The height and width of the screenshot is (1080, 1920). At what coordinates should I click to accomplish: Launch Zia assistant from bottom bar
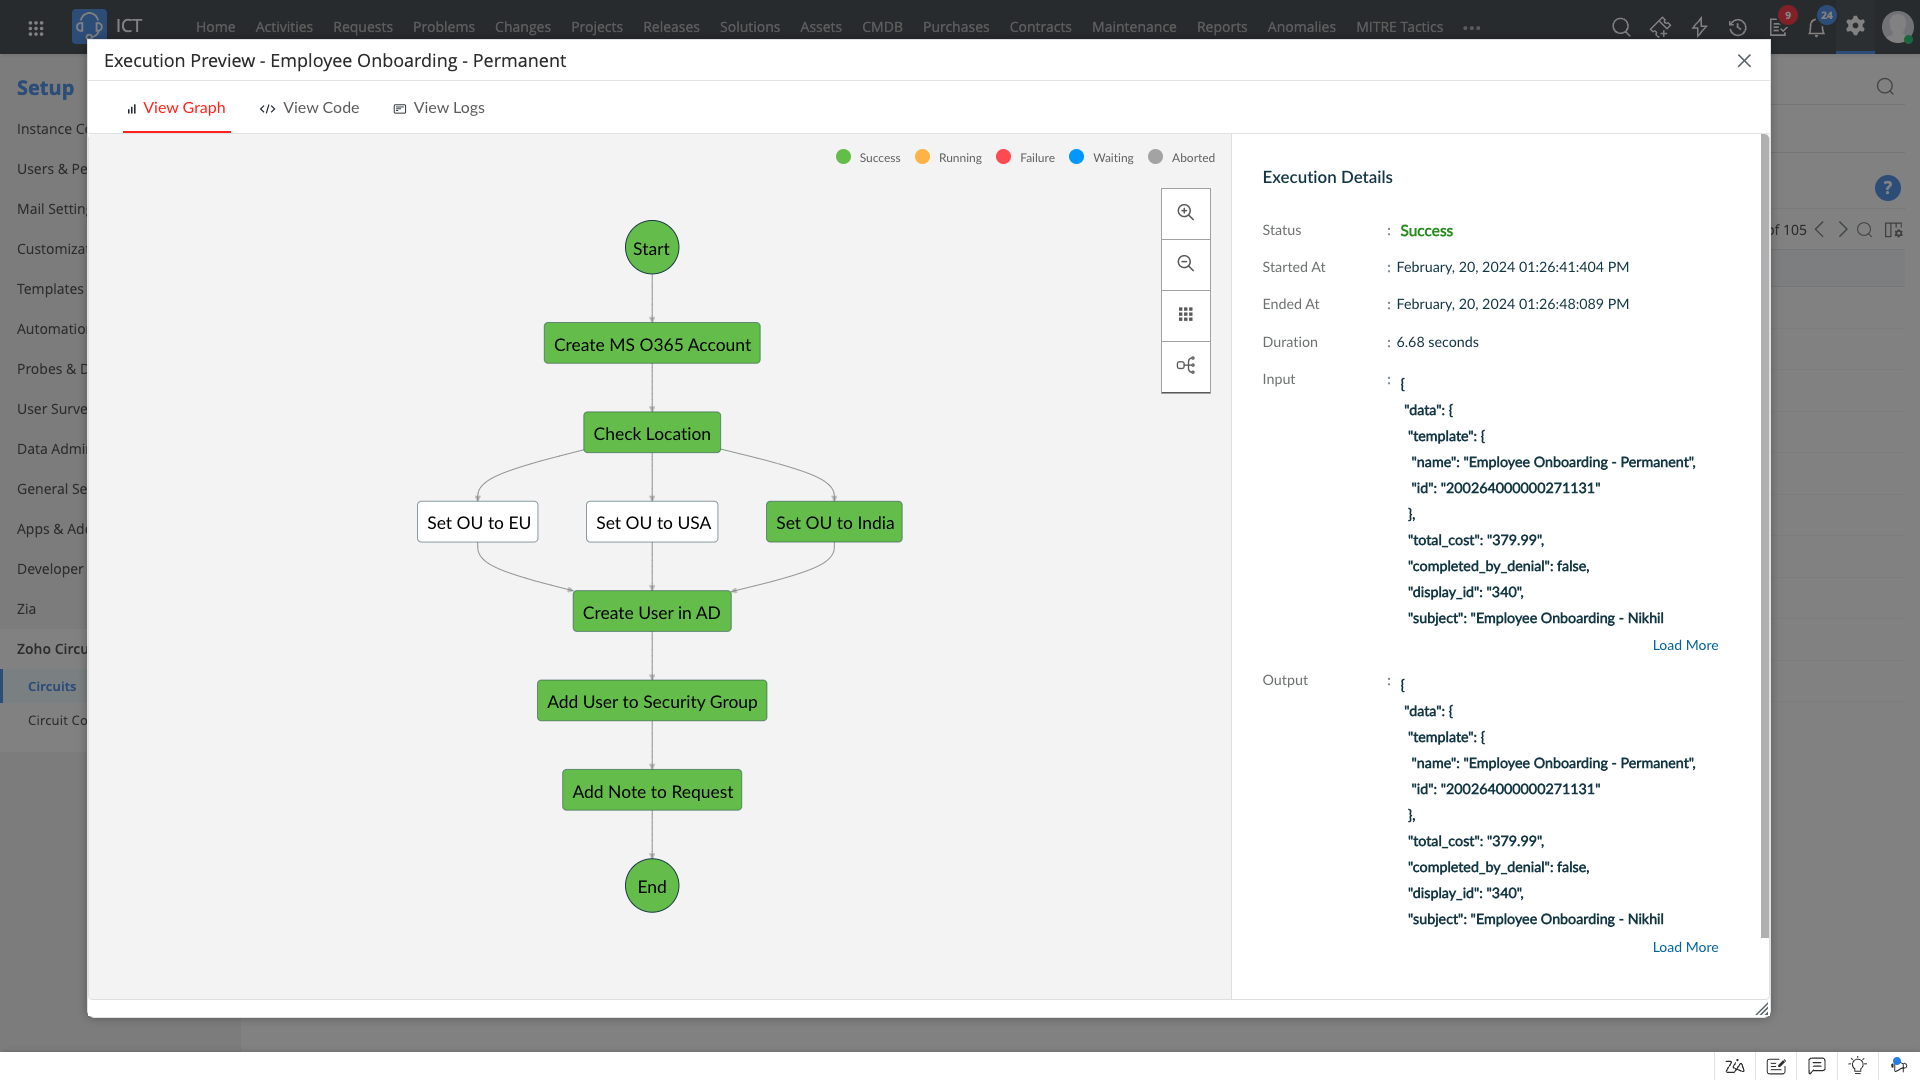[x=1736, y=1066]
